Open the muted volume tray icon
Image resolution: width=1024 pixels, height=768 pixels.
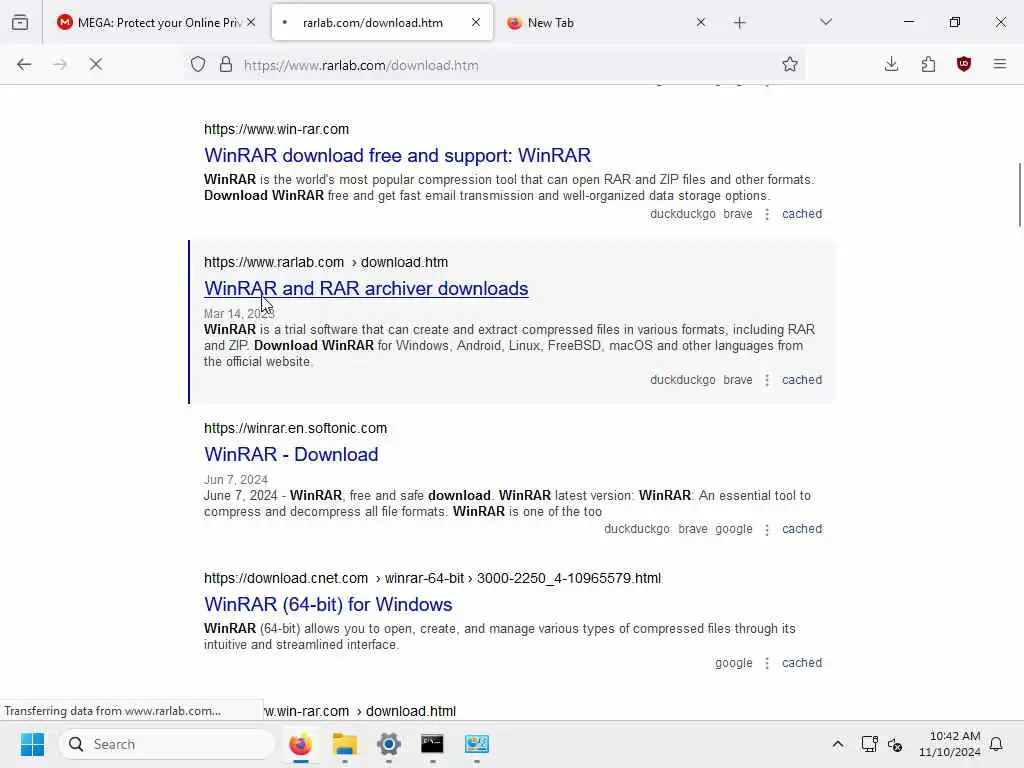pyautogui.click(x=895, y=744)
